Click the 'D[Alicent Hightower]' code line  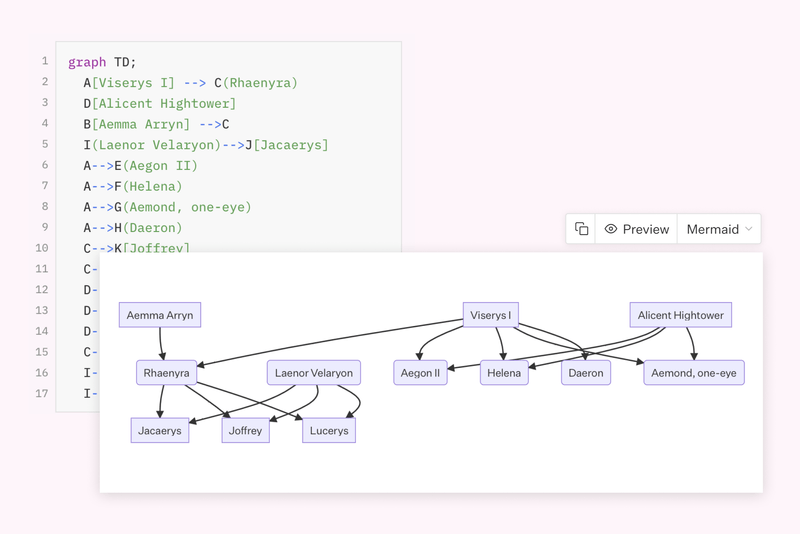coord(160,103)
